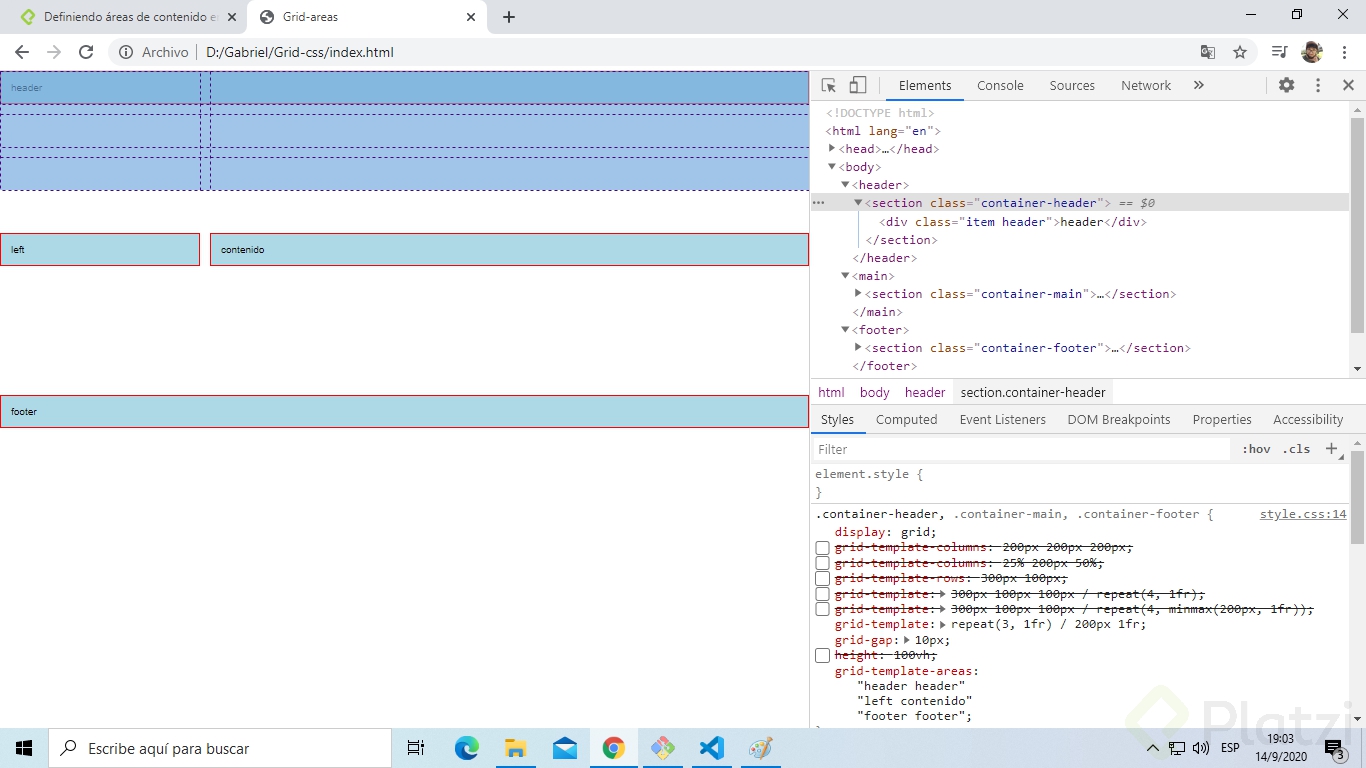View site information icon next to Archivo
This screenshot has width=1366, height=768.
(x=126, y=52)
